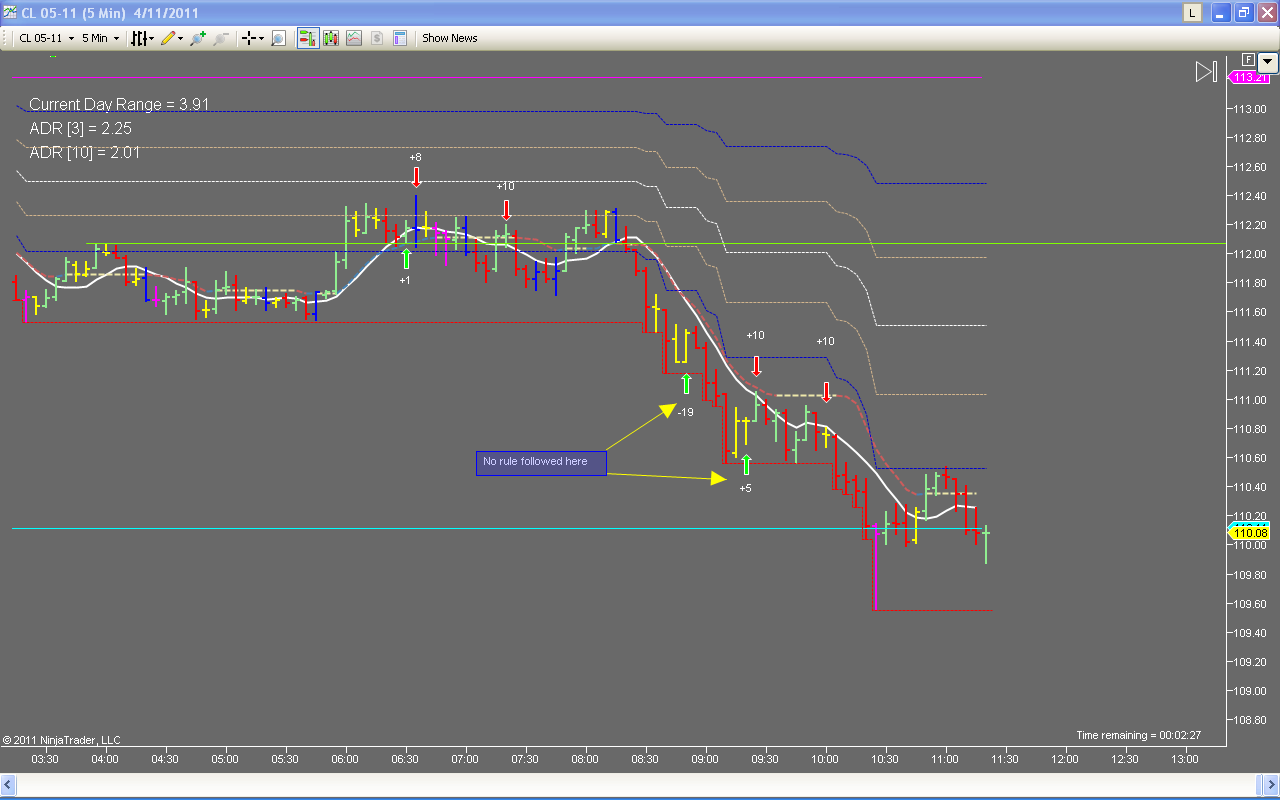Click the green buy arrow labeled +5
This screenshot has height=800, width=1280.
[x=746, y=464]
